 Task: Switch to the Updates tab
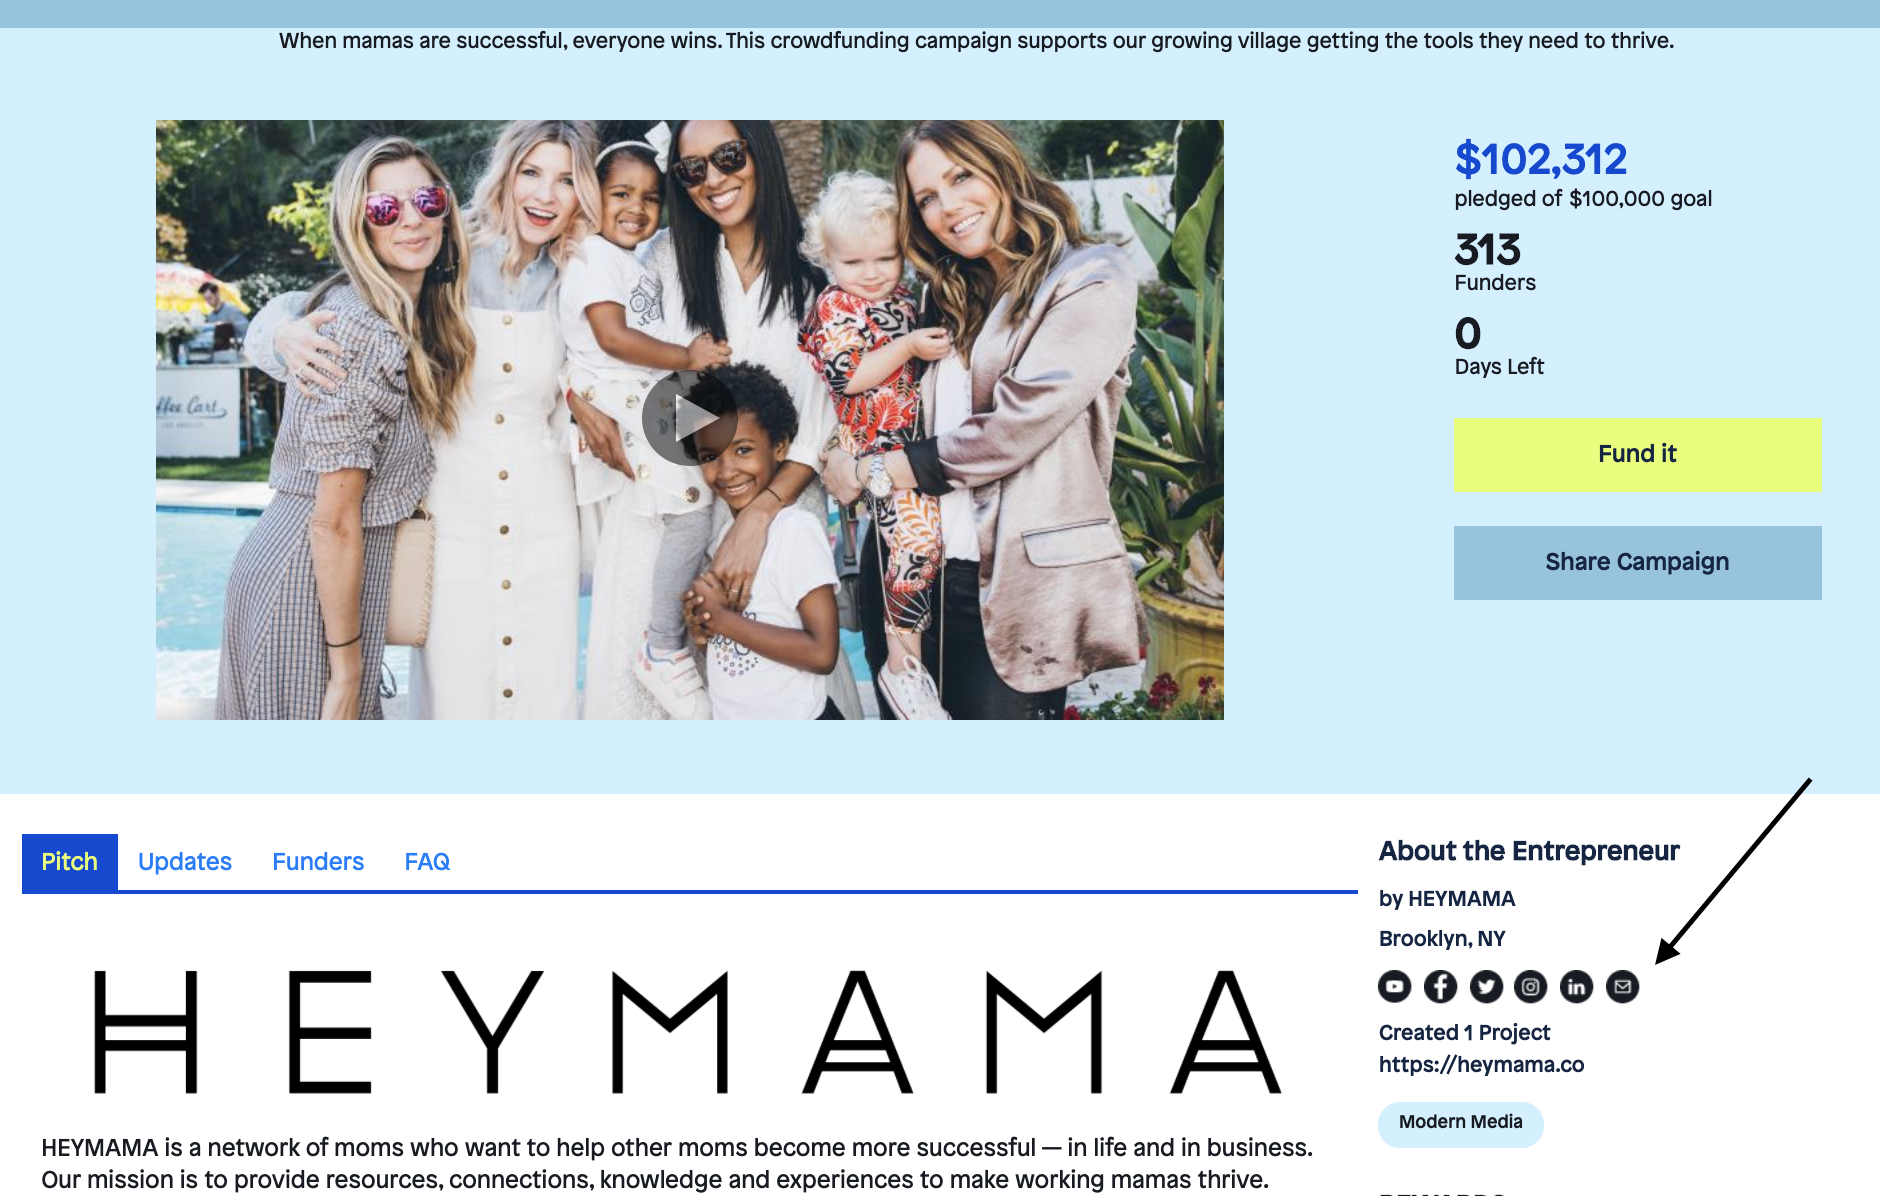(185, 862)
